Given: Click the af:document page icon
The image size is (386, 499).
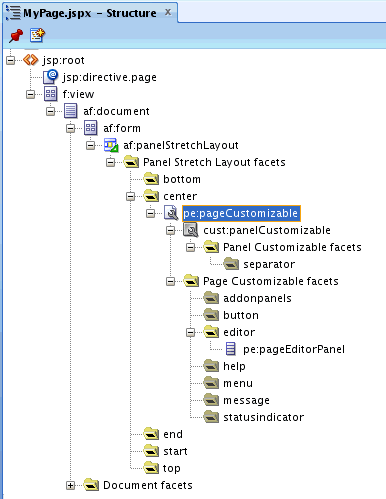Looking at the screenshot, I should coord(70,111).
